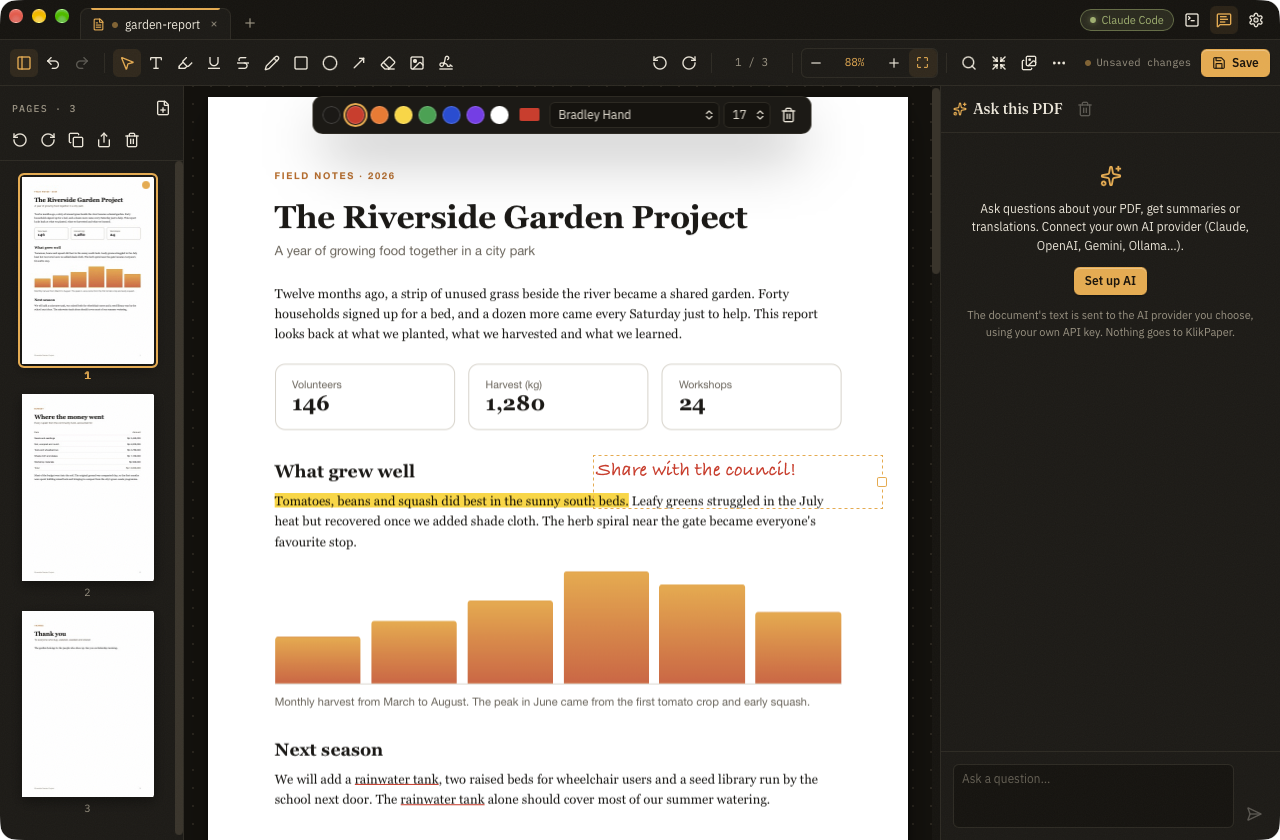The width and height of the screenshot is (1280, 840).
Task: Toggle the pages sidebar panel
Action: tap(24, 63)
